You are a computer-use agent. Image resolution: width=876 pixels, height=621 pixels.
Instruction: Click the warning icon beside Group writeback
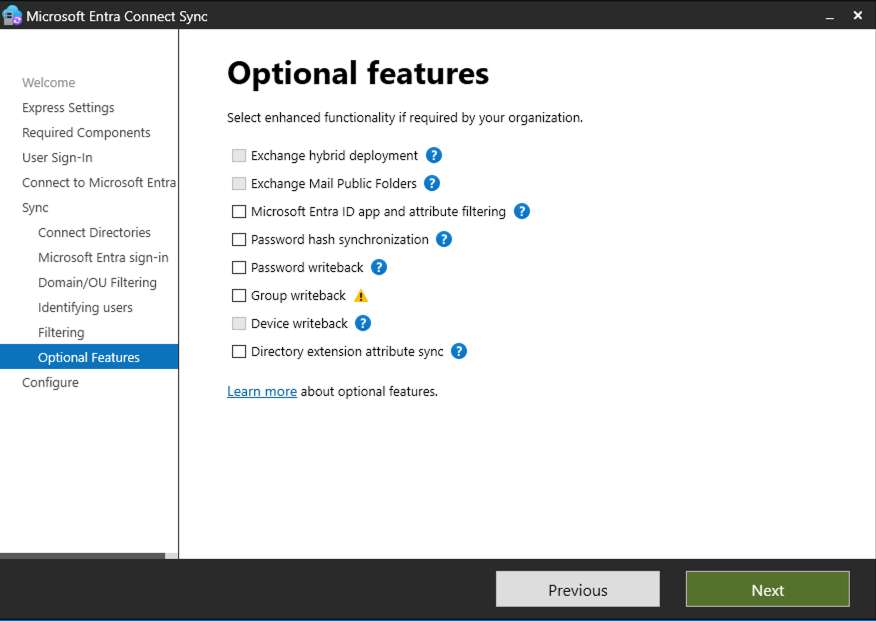(360, 295)
